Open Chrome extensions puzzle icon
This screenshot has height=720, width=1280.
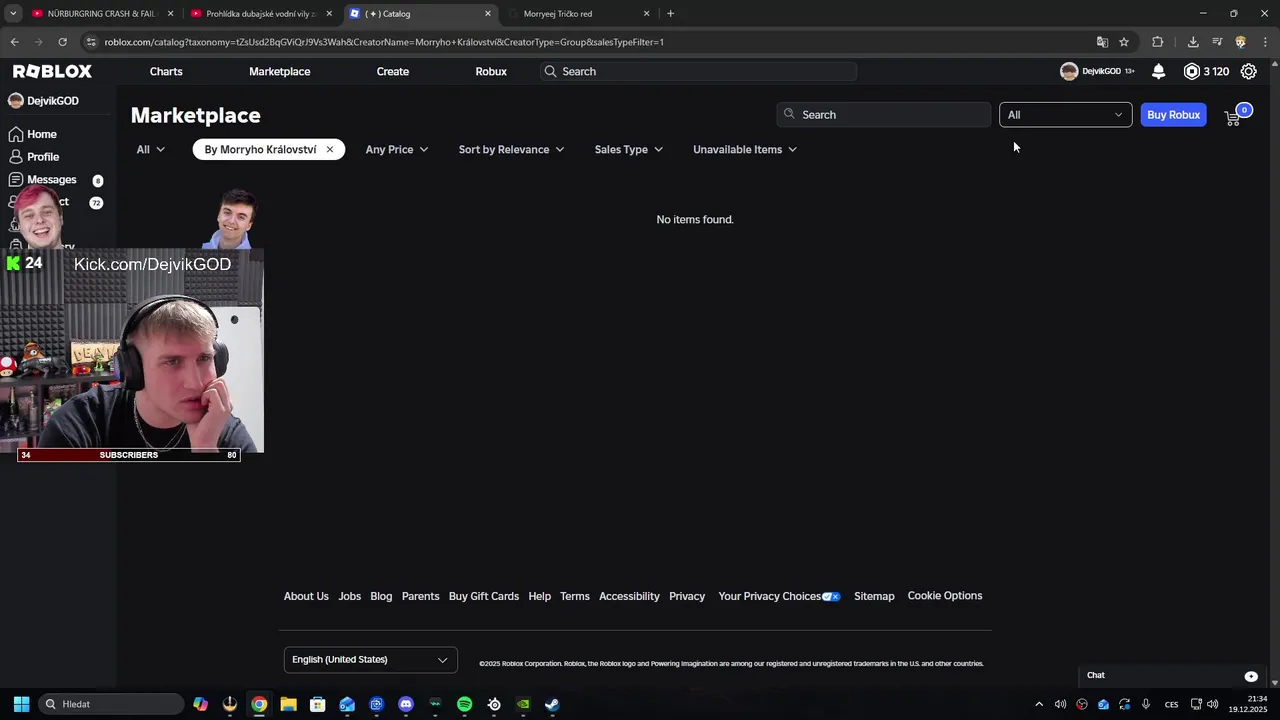(x=1158, y=42)
